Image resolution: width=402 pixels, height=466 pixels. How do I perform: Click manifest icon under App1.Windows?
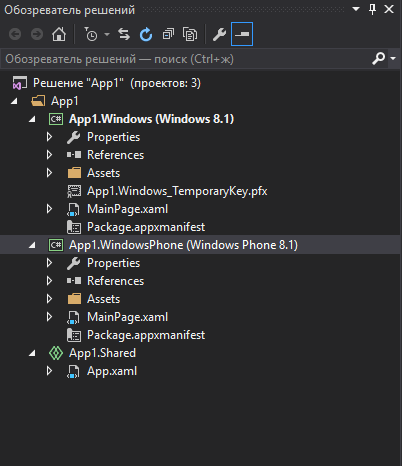pos(74,227)
